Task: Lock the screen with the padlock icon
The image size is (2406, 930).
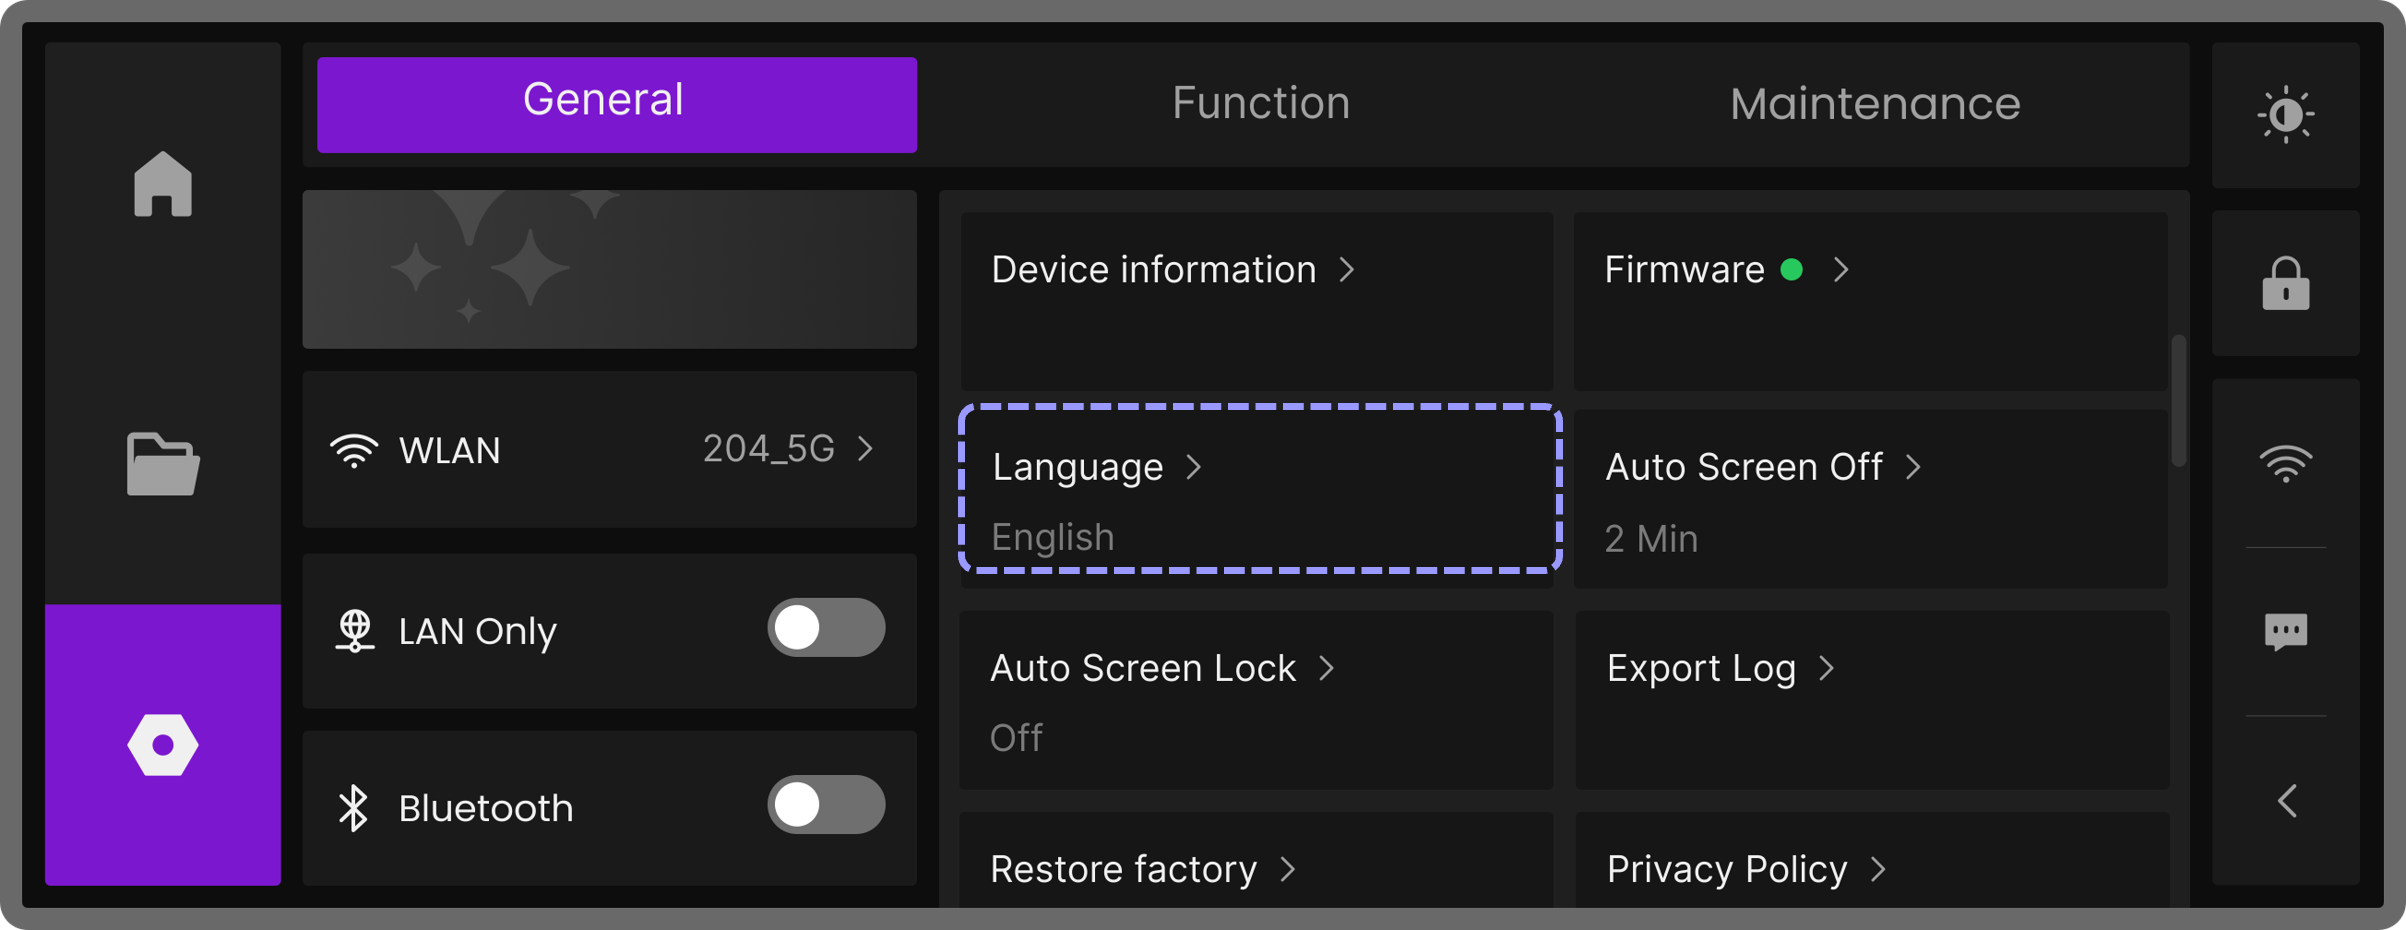Action: pyautogui.click(x=2285, y=284)
